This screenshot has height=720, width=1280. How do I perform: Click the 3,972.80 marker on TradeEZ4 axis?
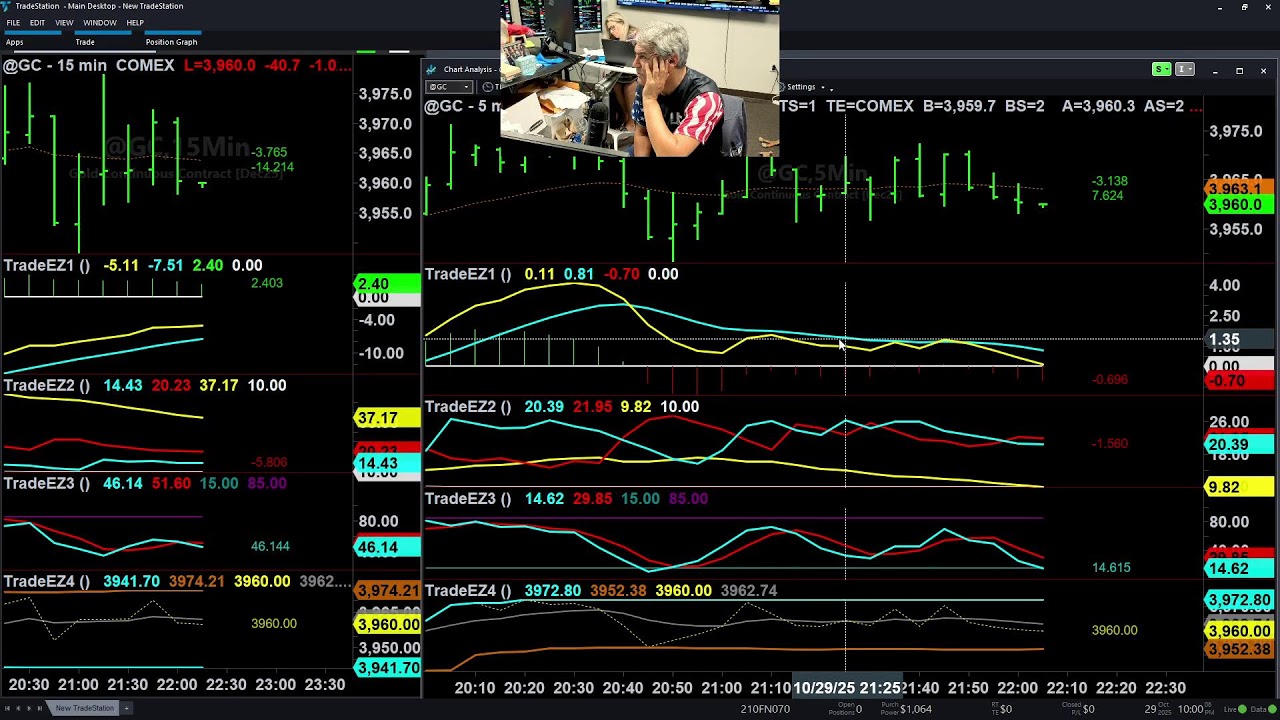1239,601
